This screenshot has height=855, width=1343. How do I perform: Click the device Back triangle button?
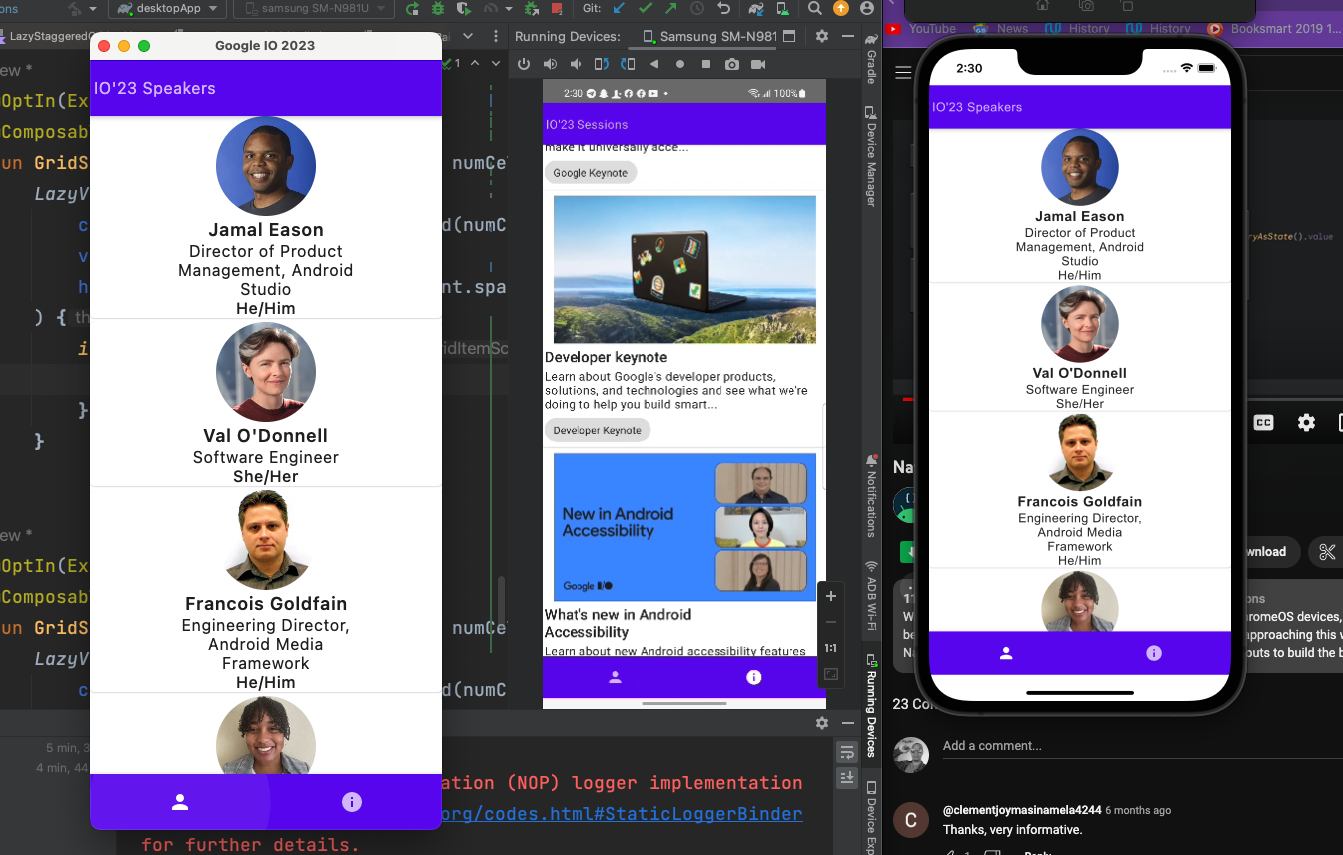click(x=654, y=64)
